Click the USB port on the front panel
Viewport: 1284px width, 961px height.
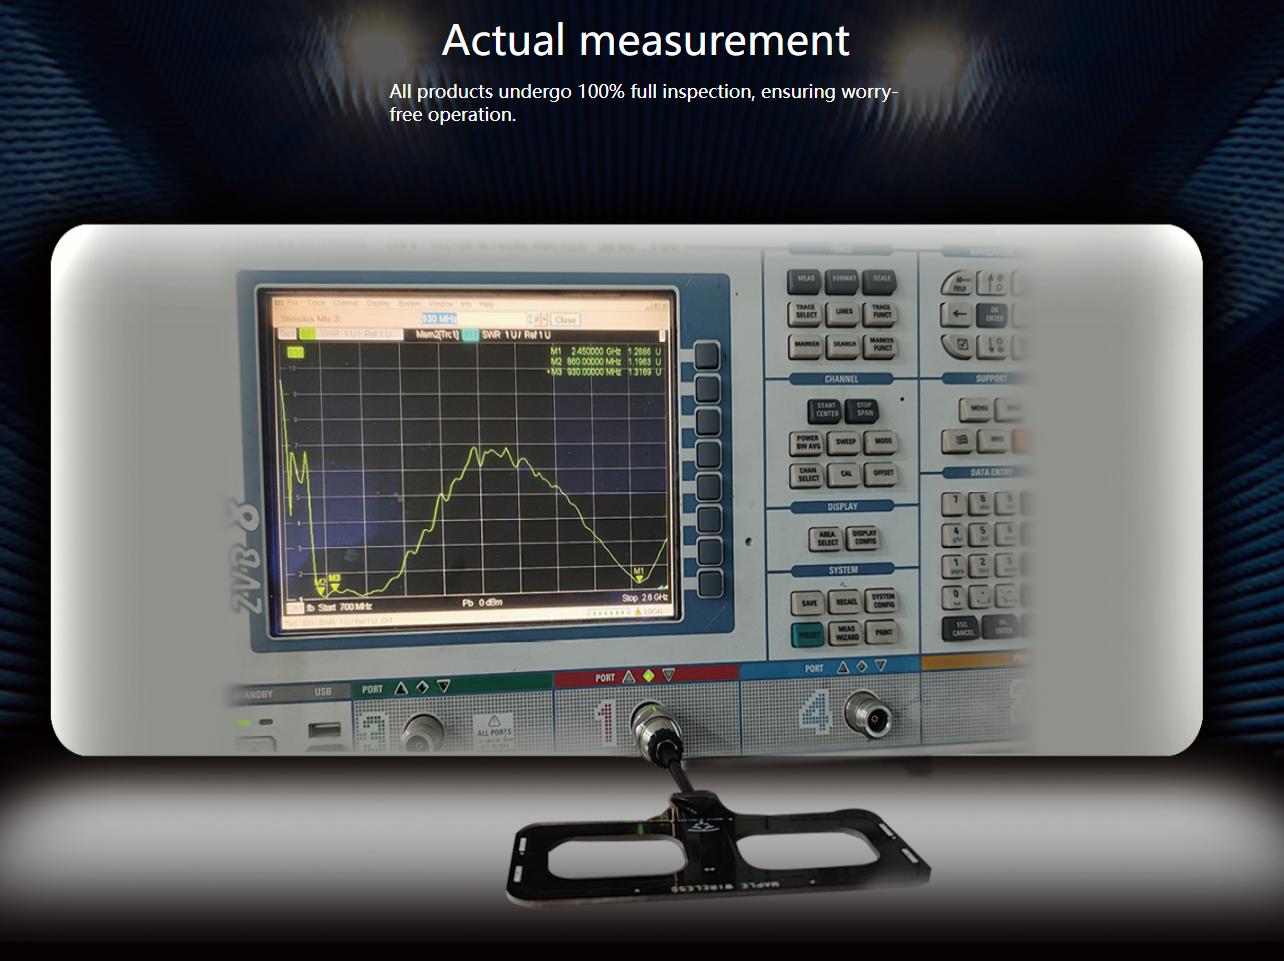click(x=323, y=731)
